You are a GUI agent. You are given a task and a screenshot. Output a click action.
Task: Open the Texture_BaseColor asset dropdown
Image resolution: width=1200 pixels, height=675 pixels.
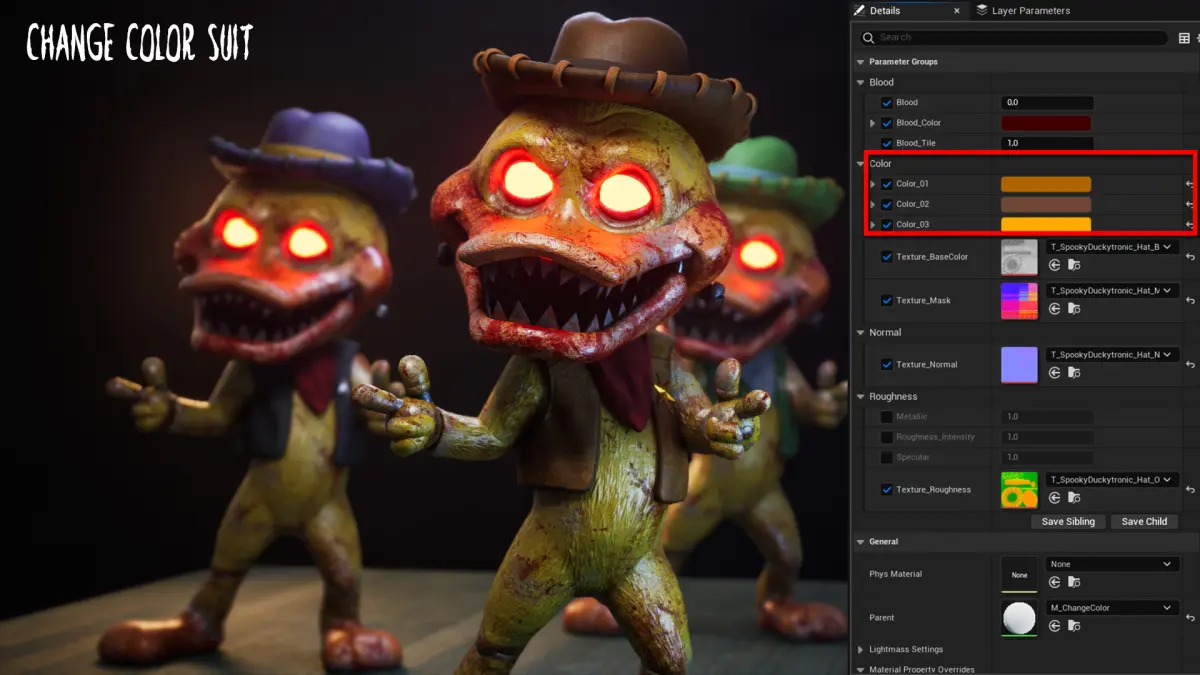tap(1112, 247)
